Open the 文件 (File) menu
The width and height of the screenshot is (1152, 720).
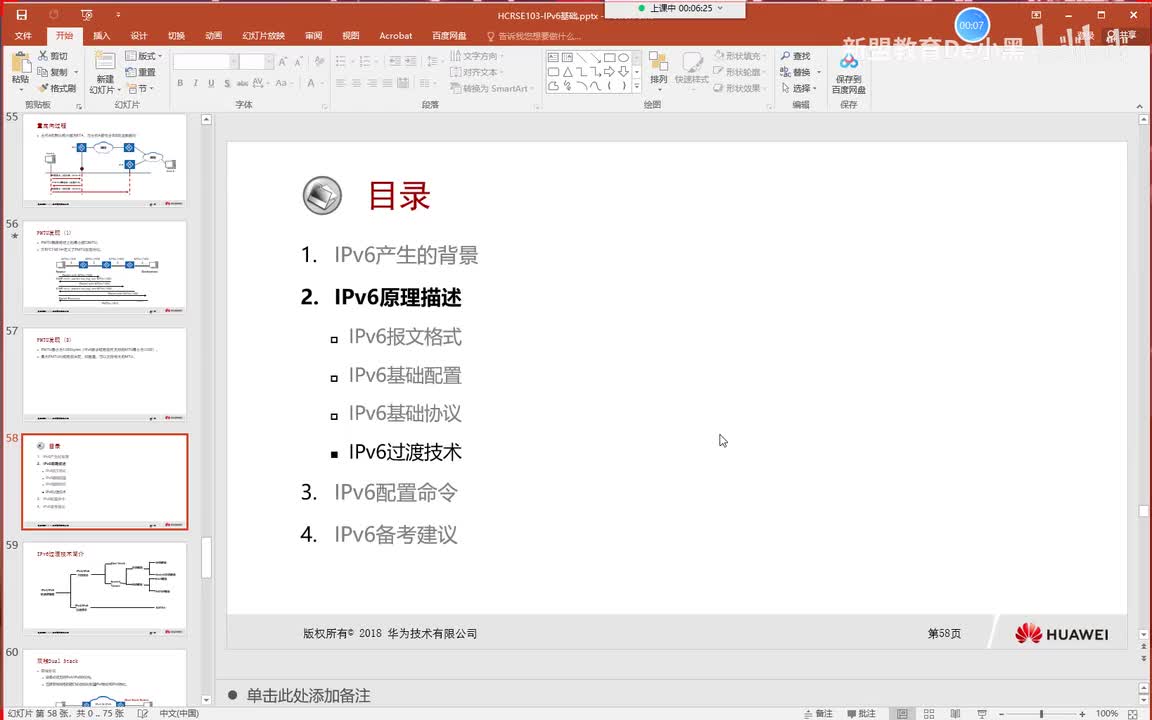[x=23, y=35]
